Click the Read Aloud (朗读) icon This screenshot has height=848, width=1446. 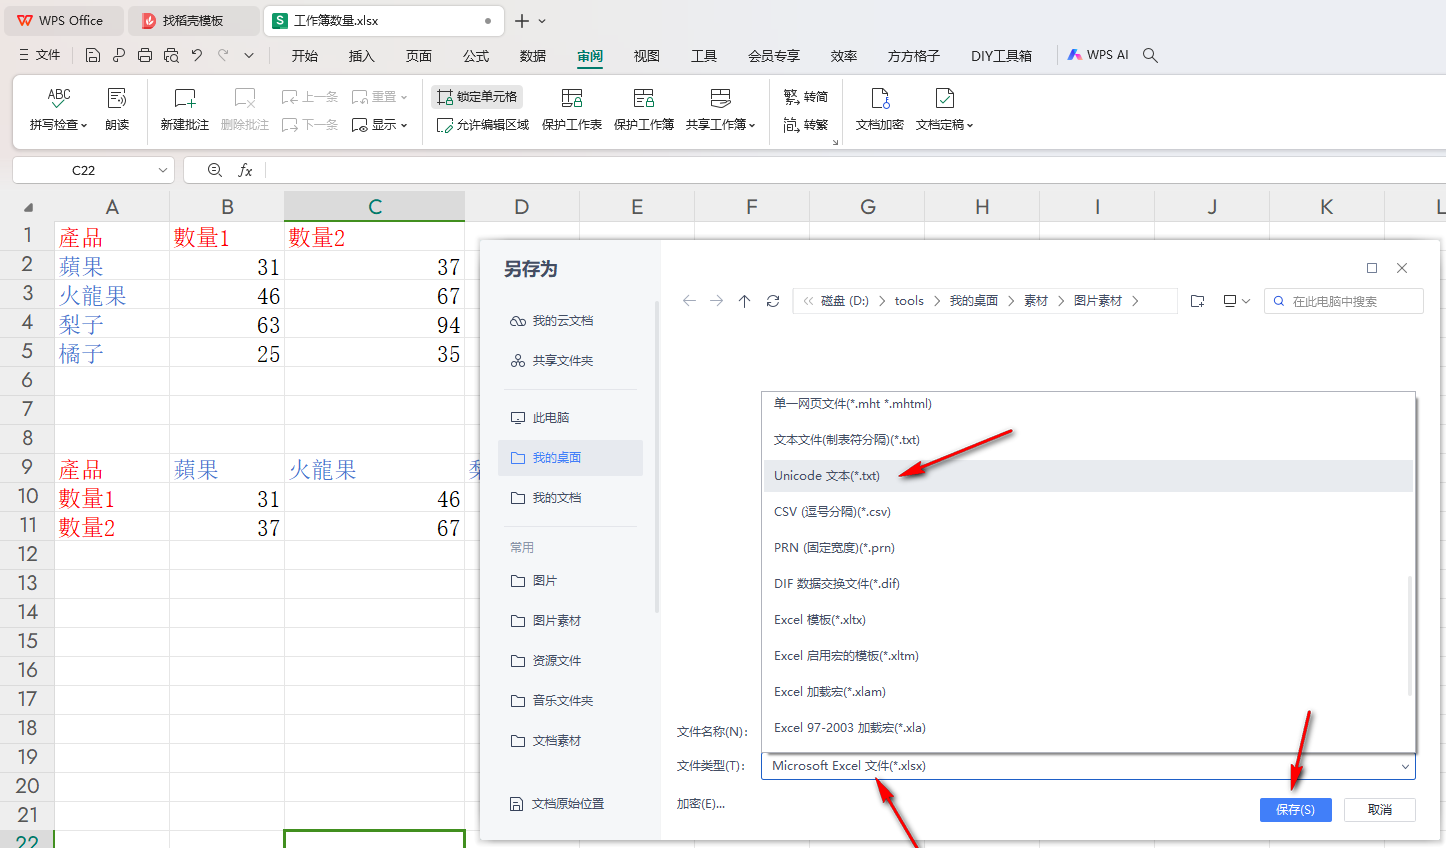(x=117, y=109)
